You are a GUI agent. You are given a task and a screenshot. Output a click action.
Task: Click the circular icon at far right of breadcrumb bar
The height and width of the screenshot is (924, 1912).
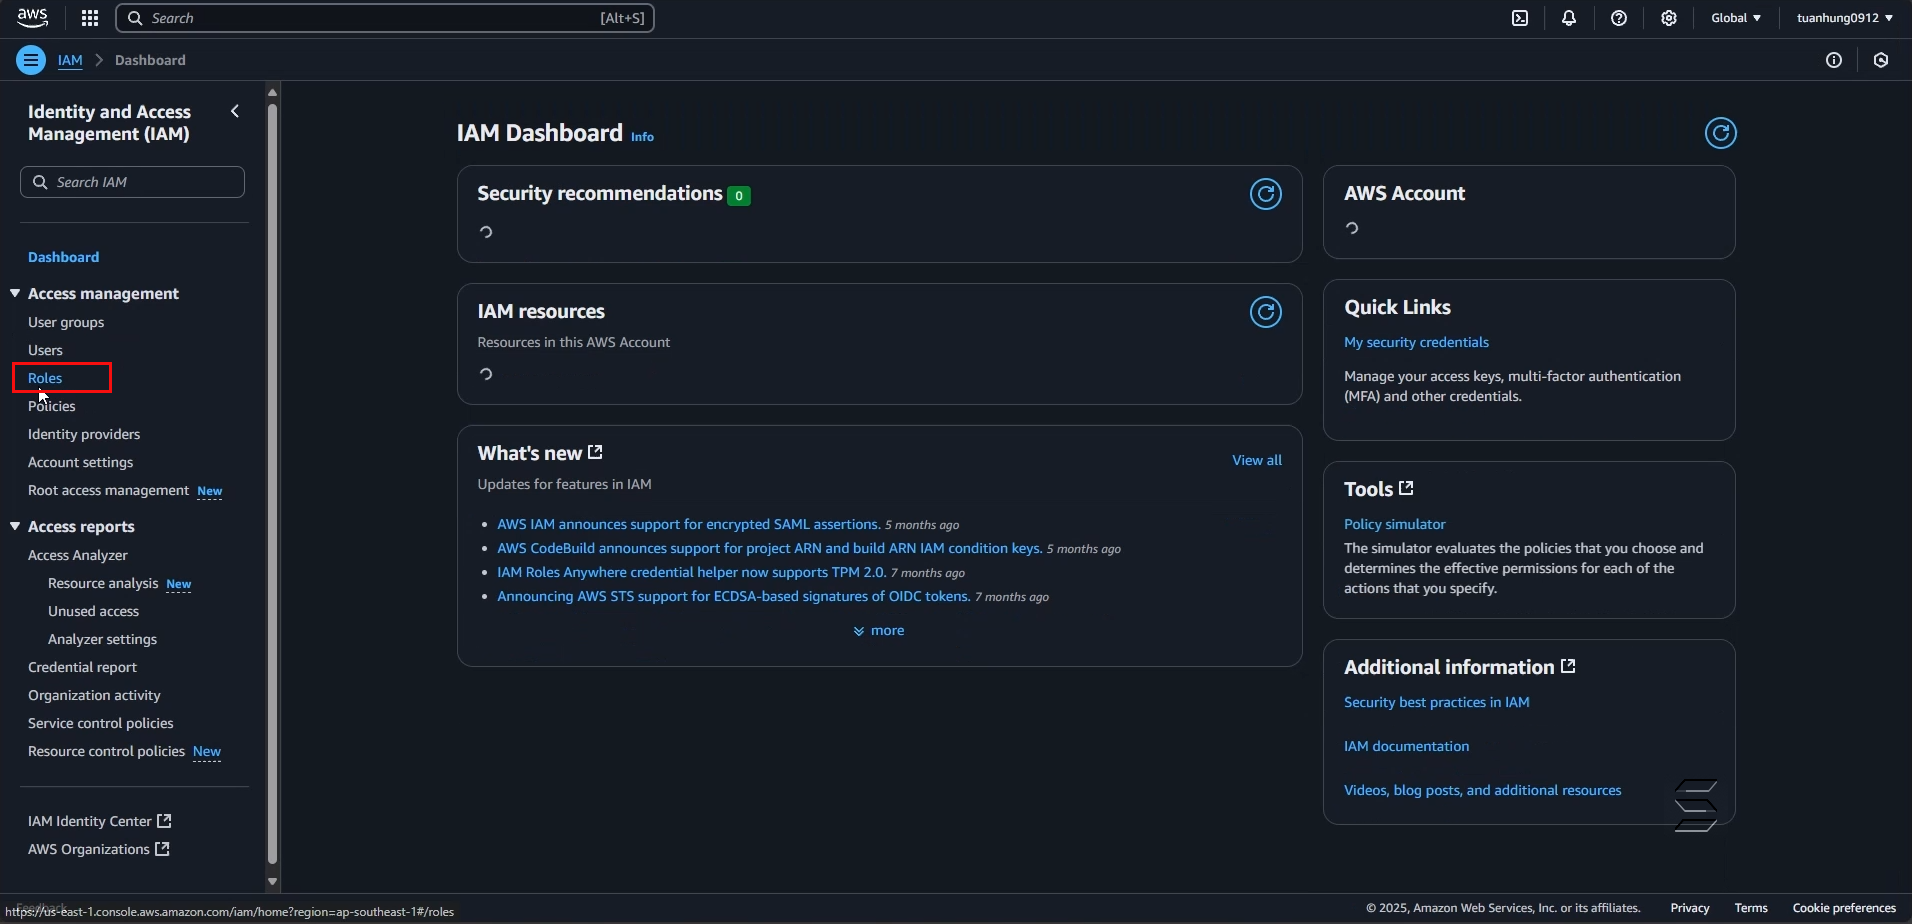(1881, 60)
